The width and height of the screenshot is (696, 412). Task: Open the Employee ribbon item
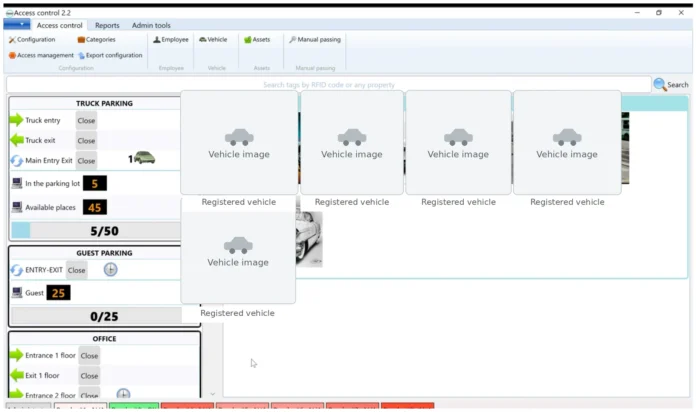[x=171, y=40]
